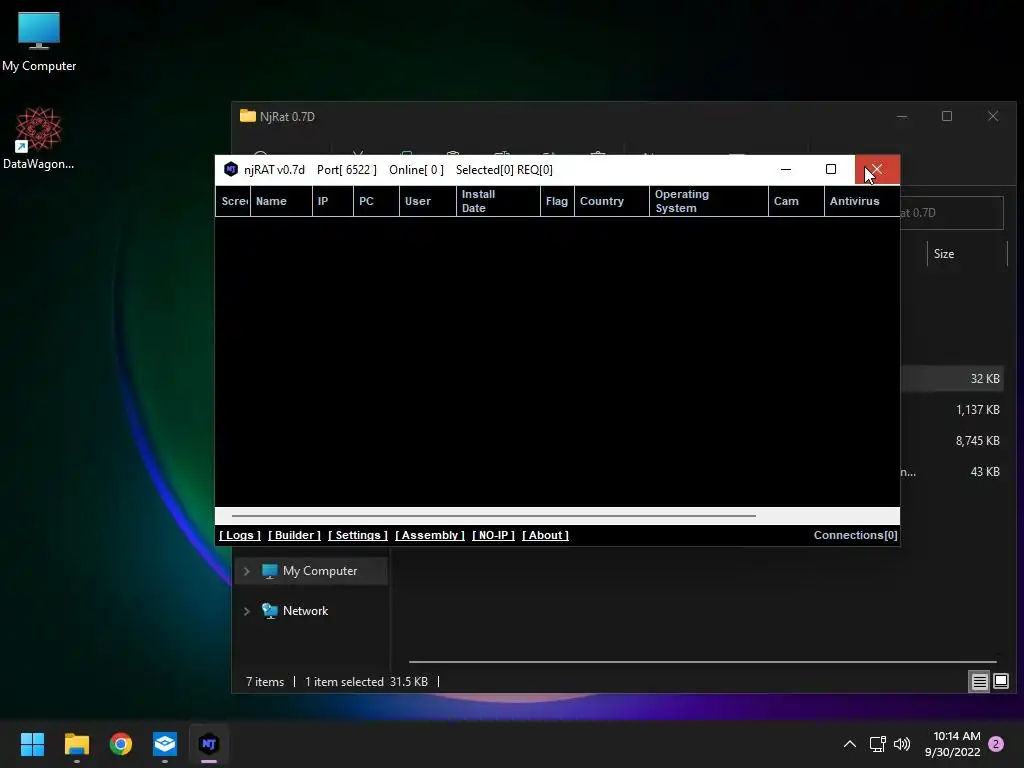Image resolution: width=1024 pixels, height=768 pixels.
Task: Sort by User column header
Action: 427,201
